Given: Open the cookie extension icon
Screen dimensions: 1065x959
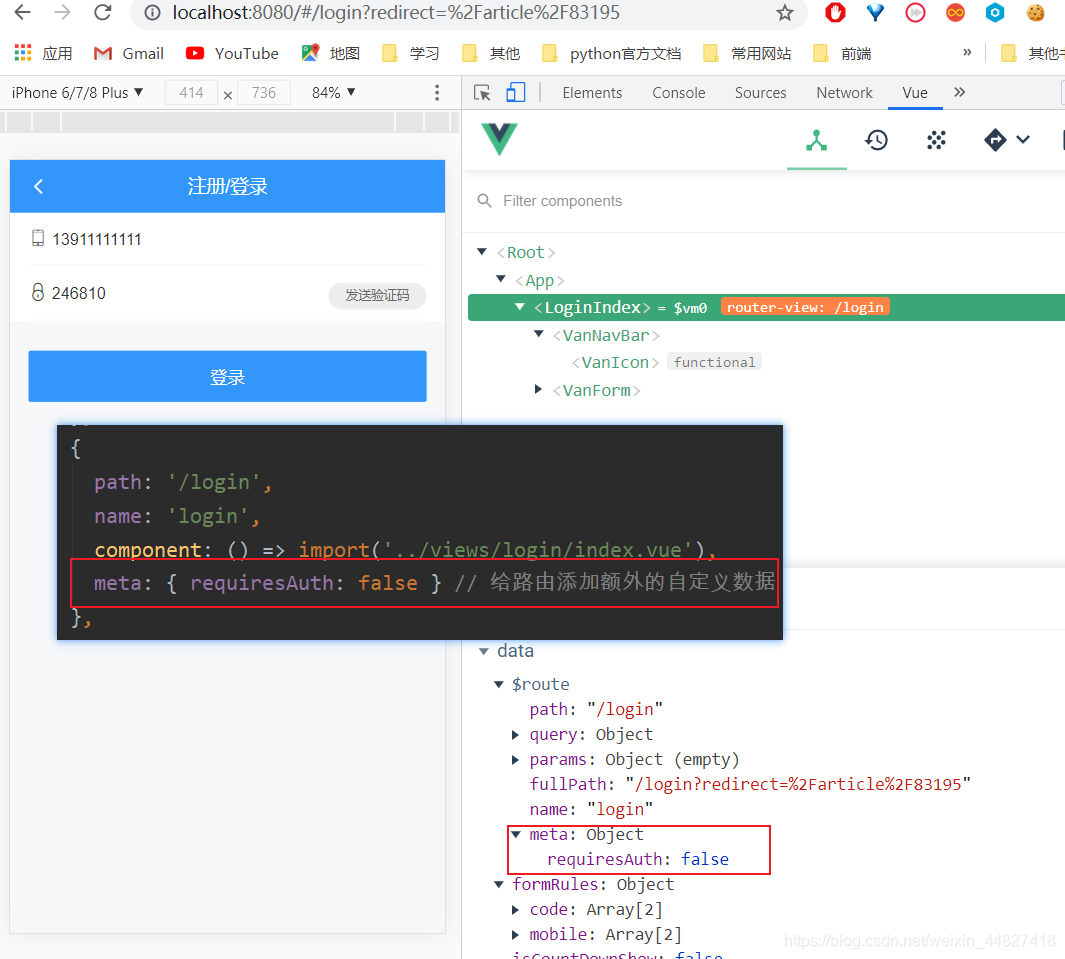Looking at the screenshot, I should point(1035,13).
